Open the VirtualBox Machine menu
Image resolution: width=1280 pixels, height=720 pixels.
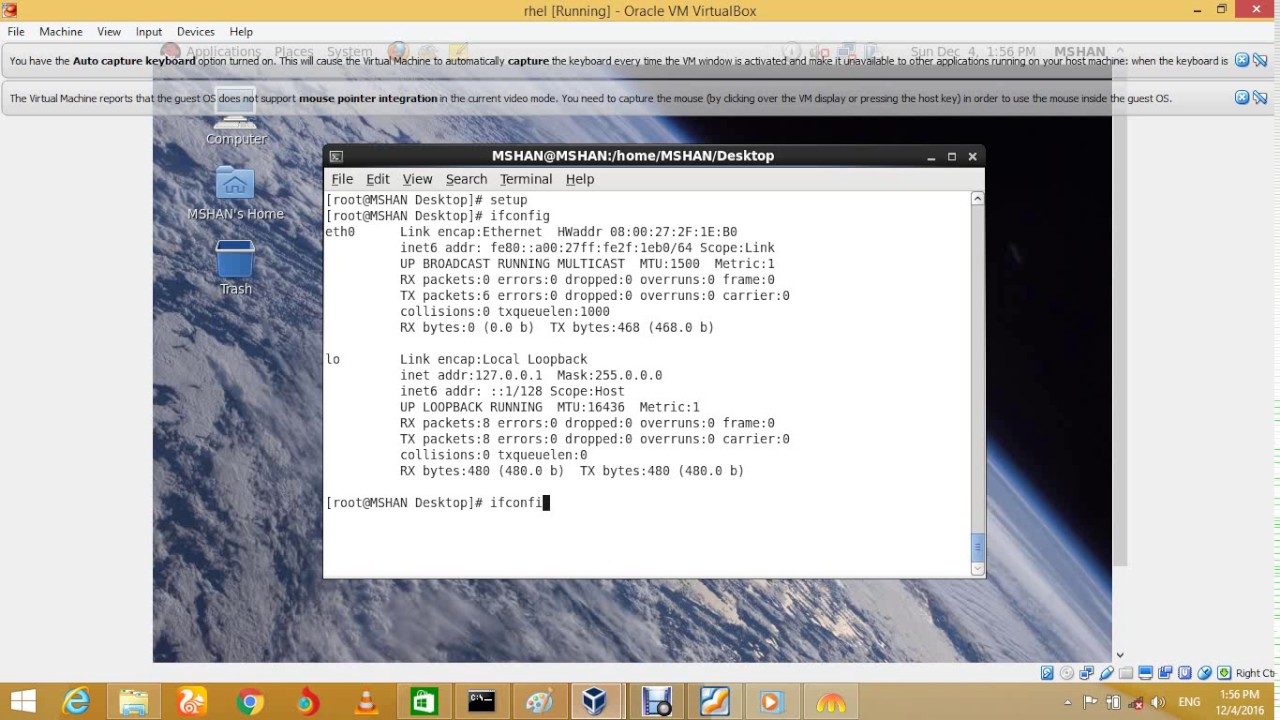click(61, 32)
